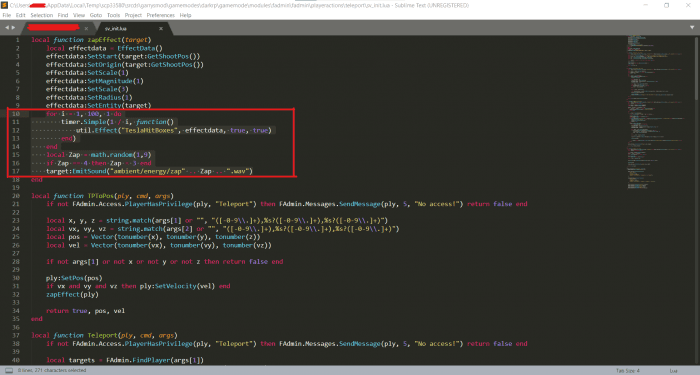Click the 'local function TPToPos' line
Image resolution: width=700 pixels, height=375 pixels.
pos(102,196)
